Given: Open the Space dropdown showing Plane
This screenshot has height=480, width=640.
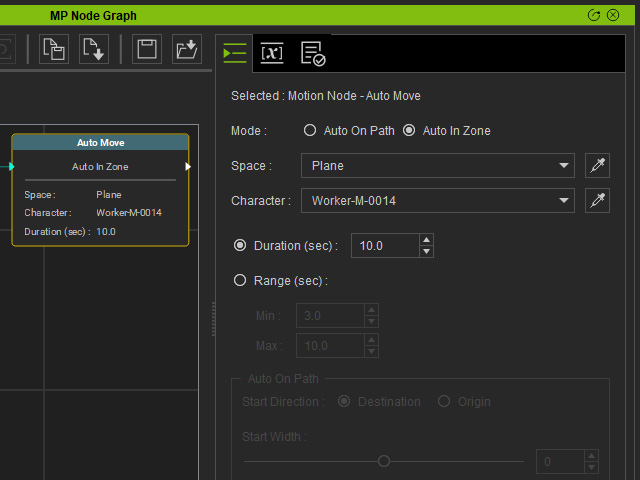Looking at the screenshot, I should coord(438,166).
